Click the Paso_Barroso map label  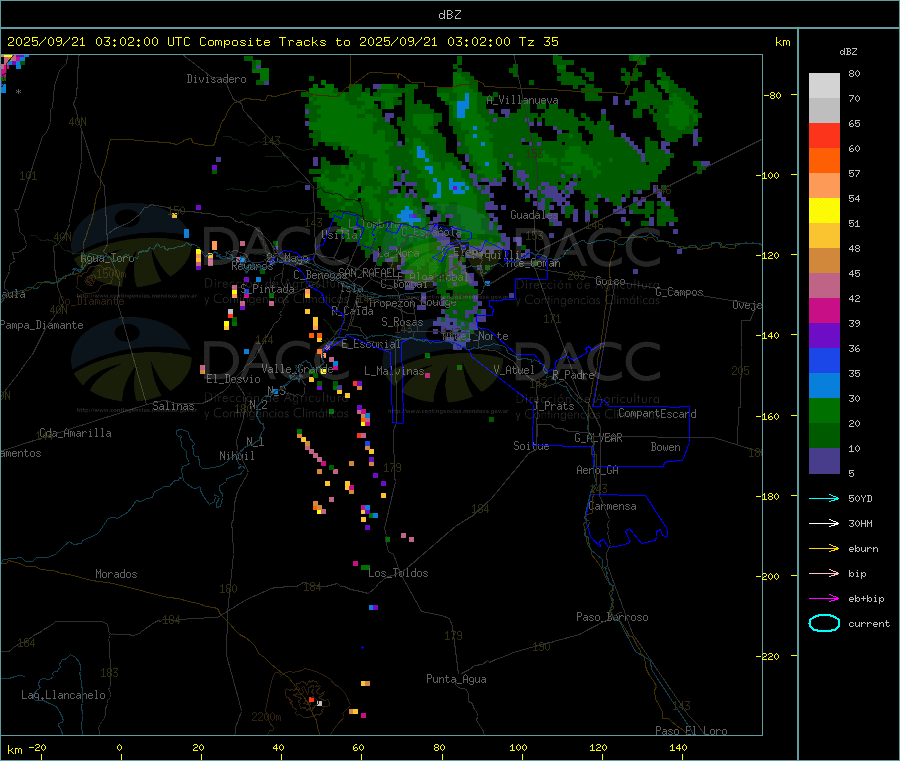[612, 617]
